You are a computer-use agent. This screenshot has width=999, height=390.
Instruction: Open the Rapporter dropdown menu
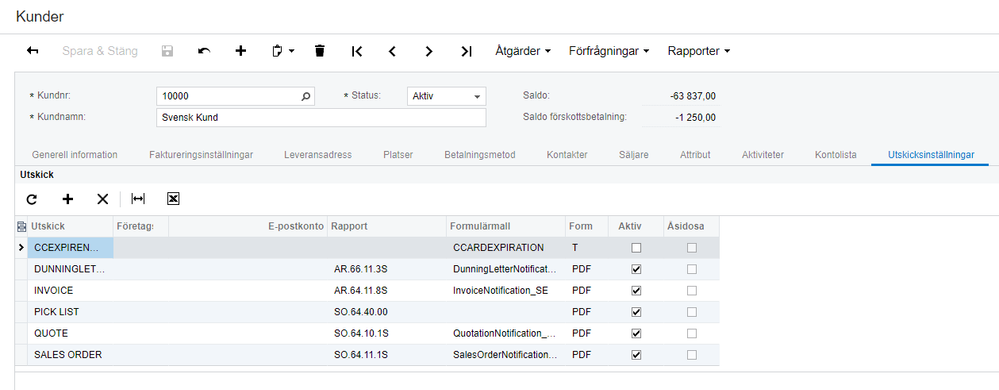pyautogui.click(x=698, y=51)
